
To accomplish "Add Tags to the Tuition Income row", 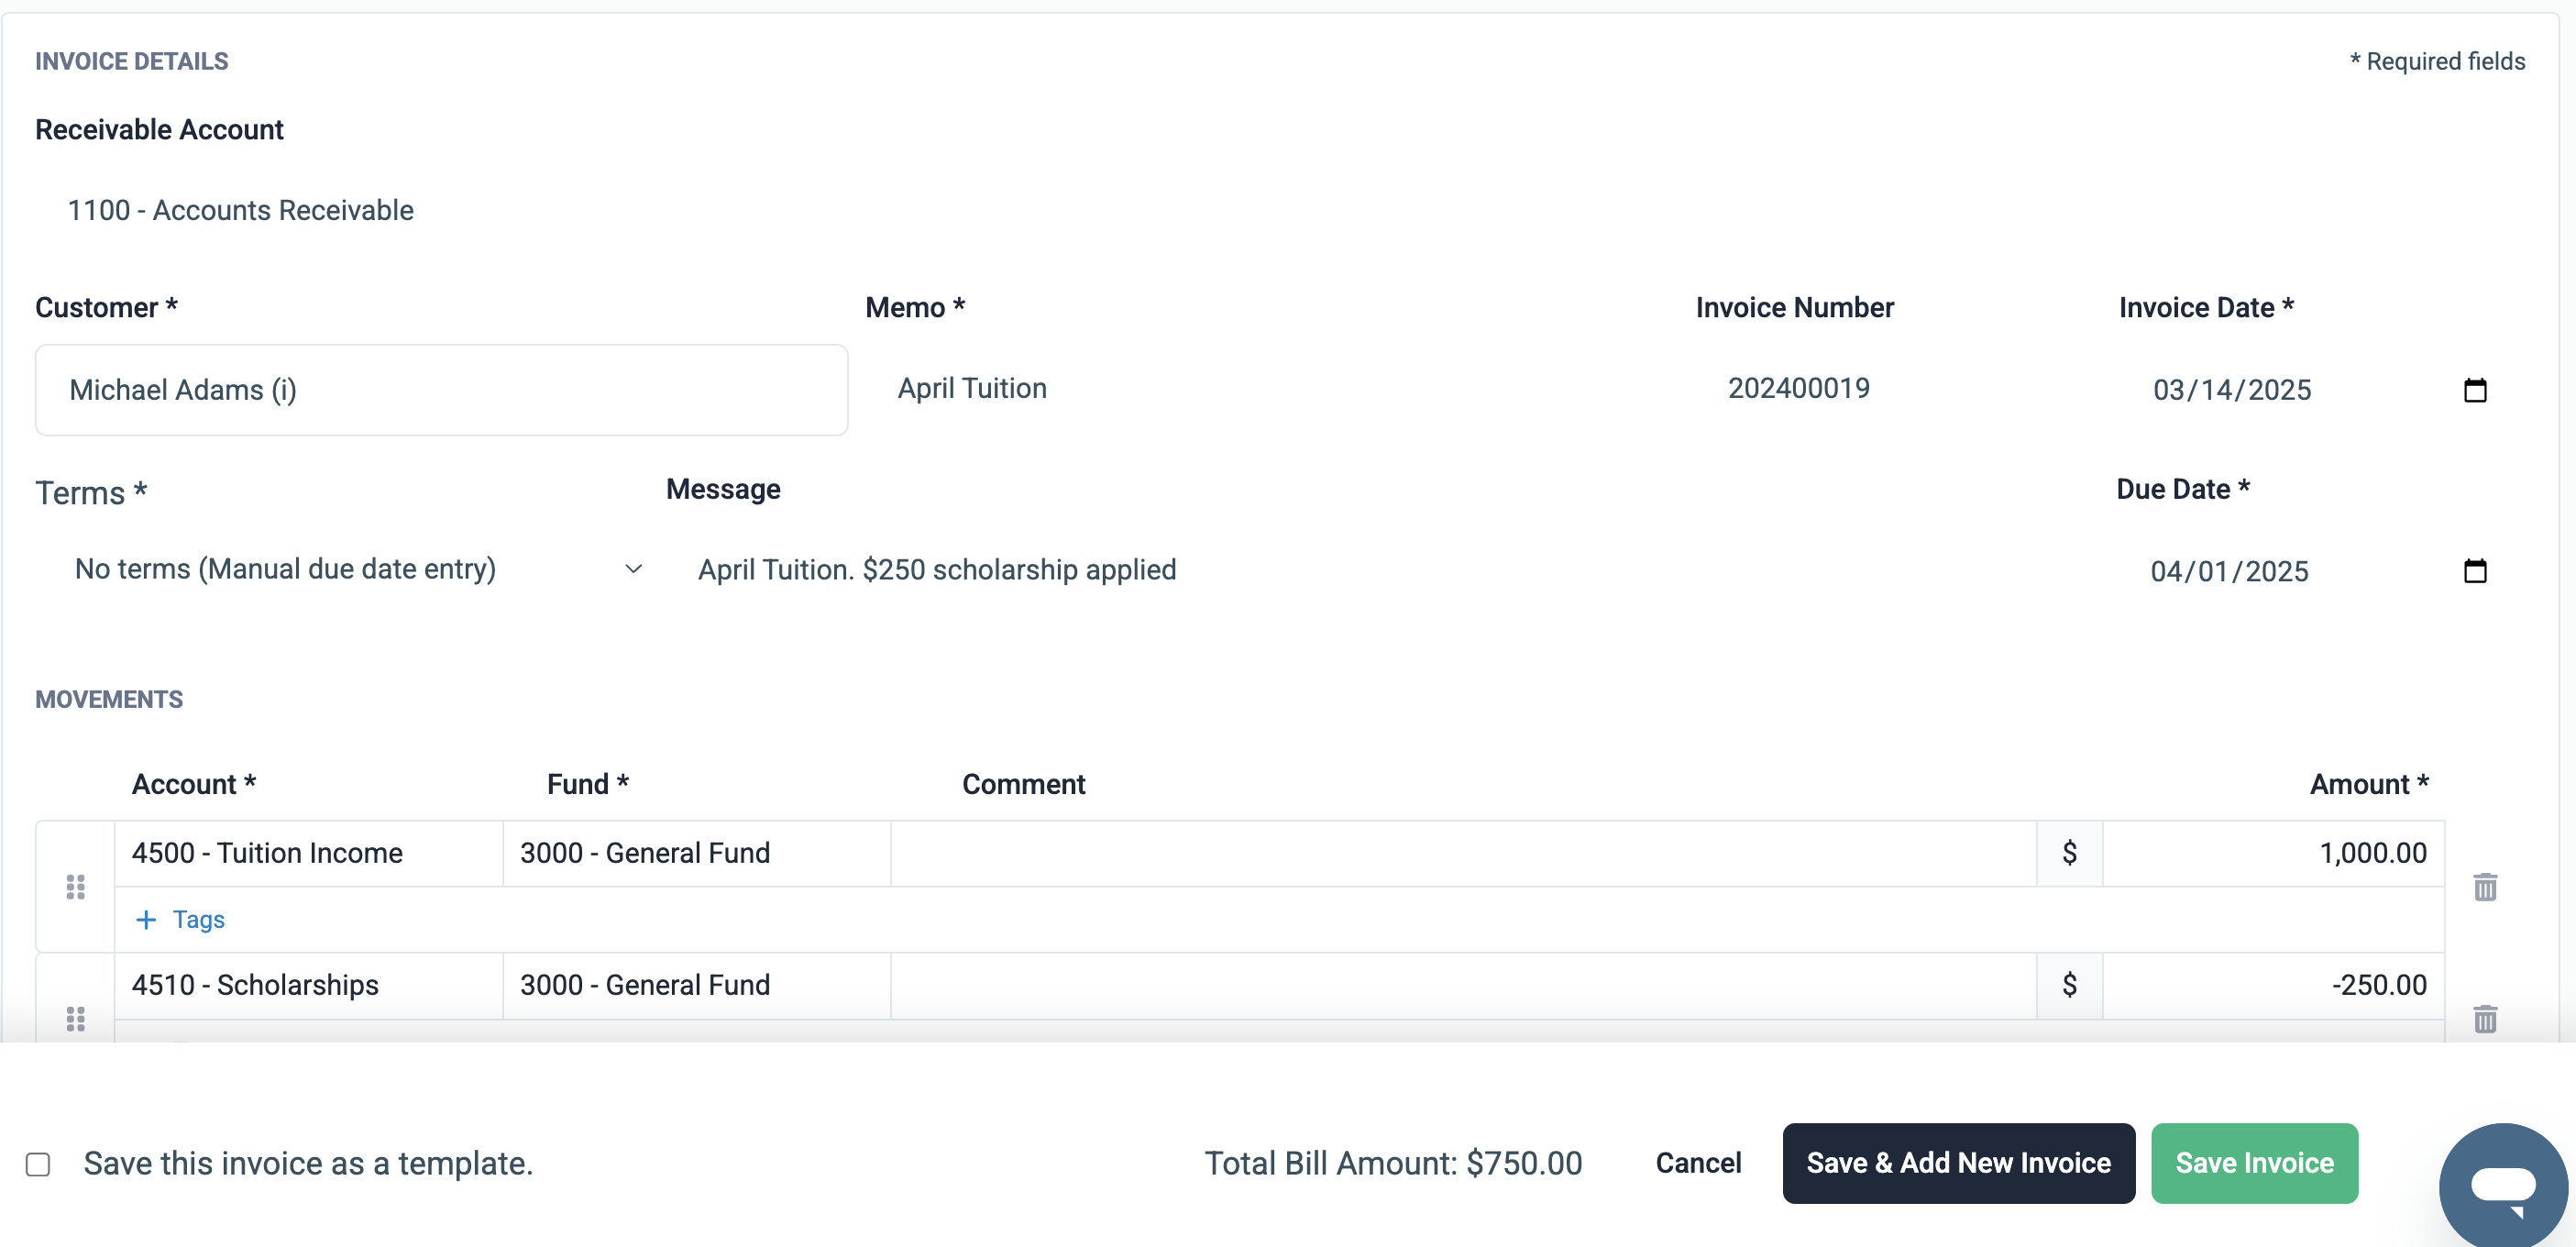I will coord(180,919).
